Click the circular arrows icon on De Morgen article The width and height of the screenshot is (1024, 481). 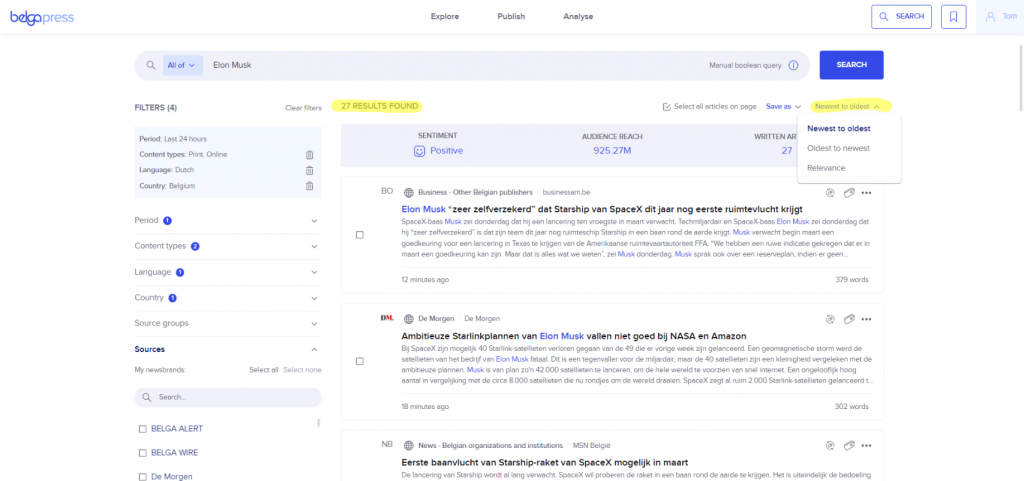[830, 319]
